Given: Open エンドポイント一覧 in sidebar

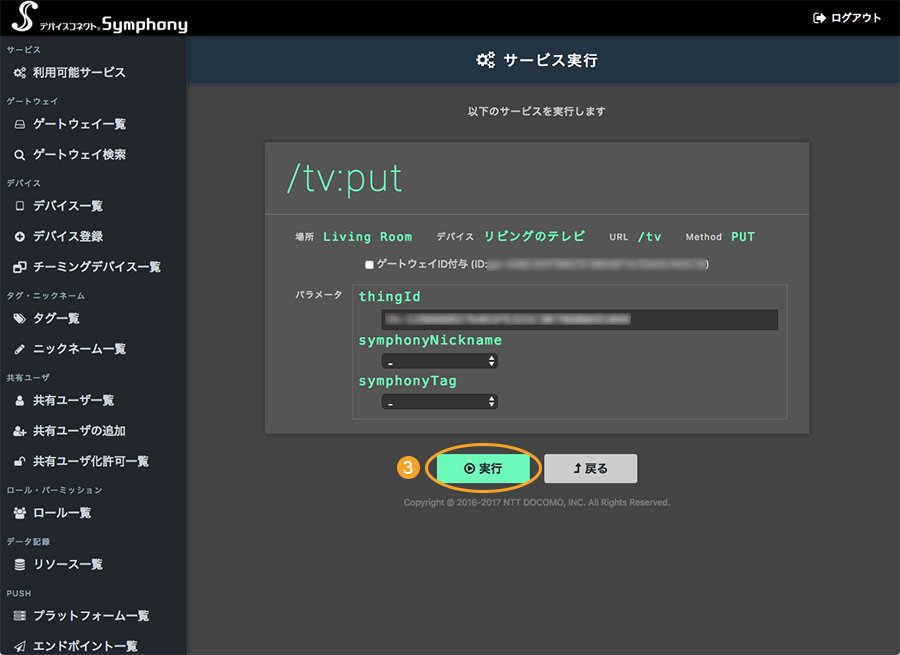Looking at the screenshot, I should pos(85,646).
